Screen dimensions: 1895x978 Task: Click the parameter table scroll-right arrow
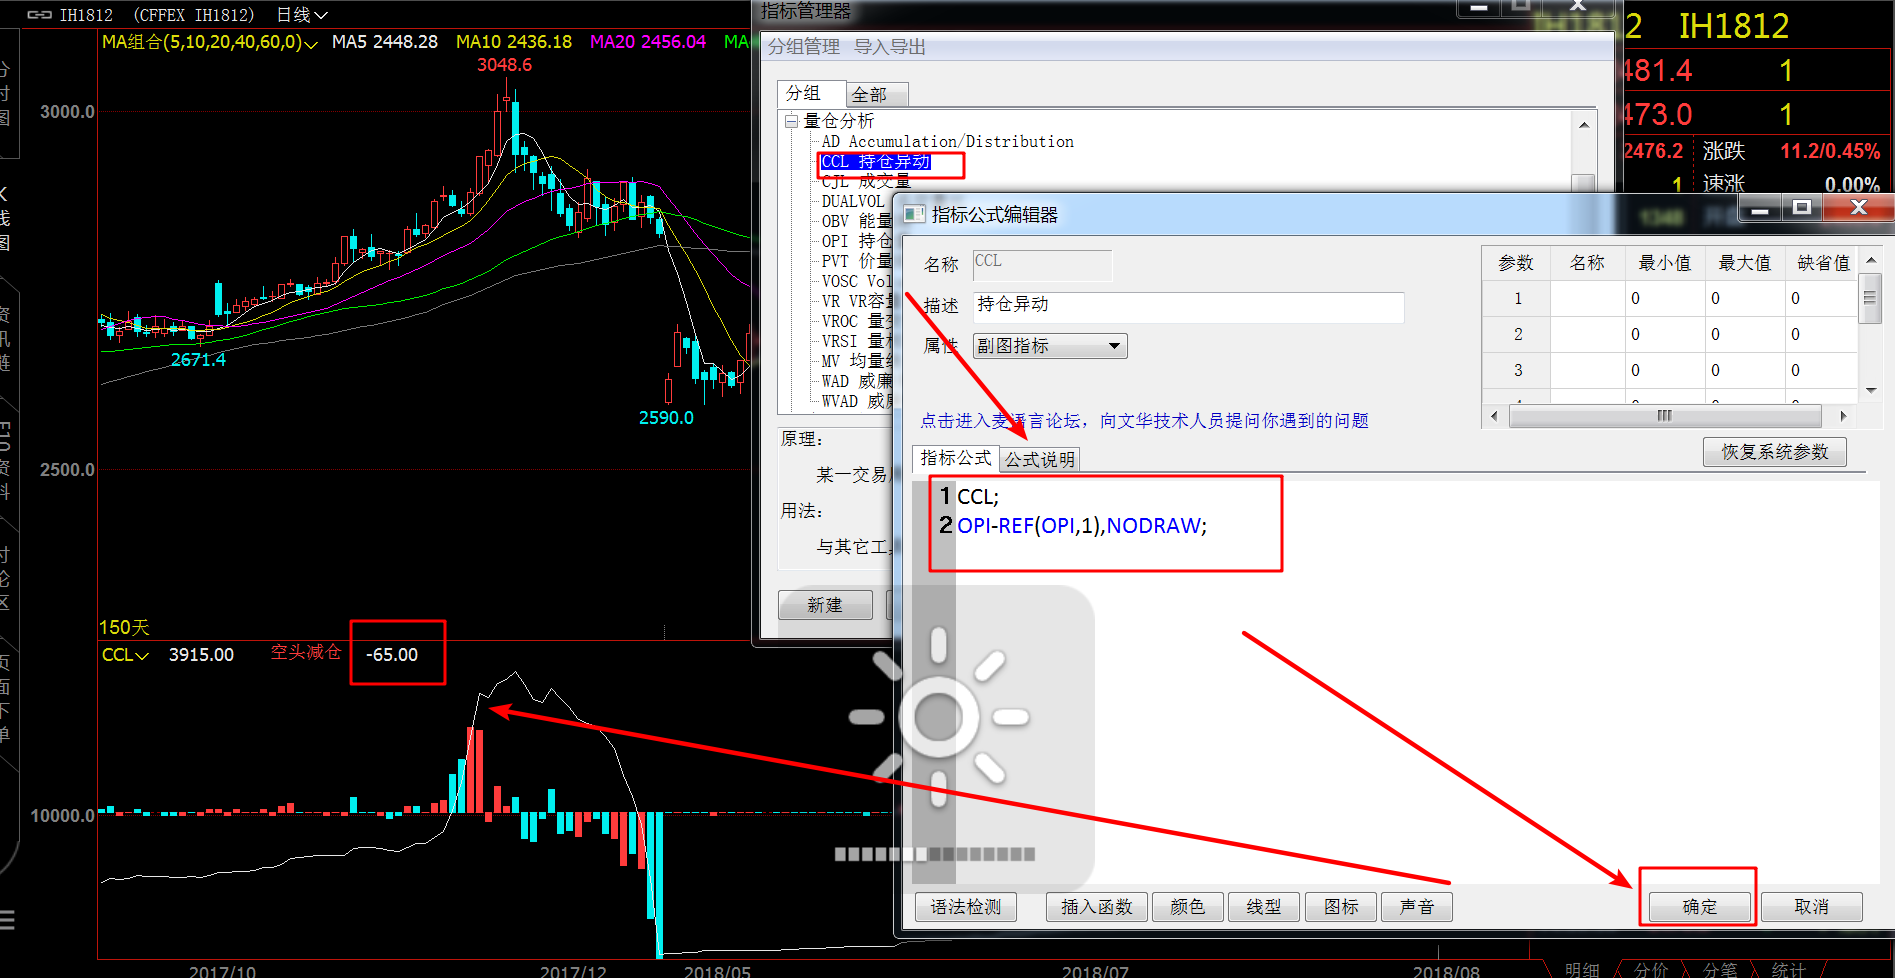point(1843,416)
